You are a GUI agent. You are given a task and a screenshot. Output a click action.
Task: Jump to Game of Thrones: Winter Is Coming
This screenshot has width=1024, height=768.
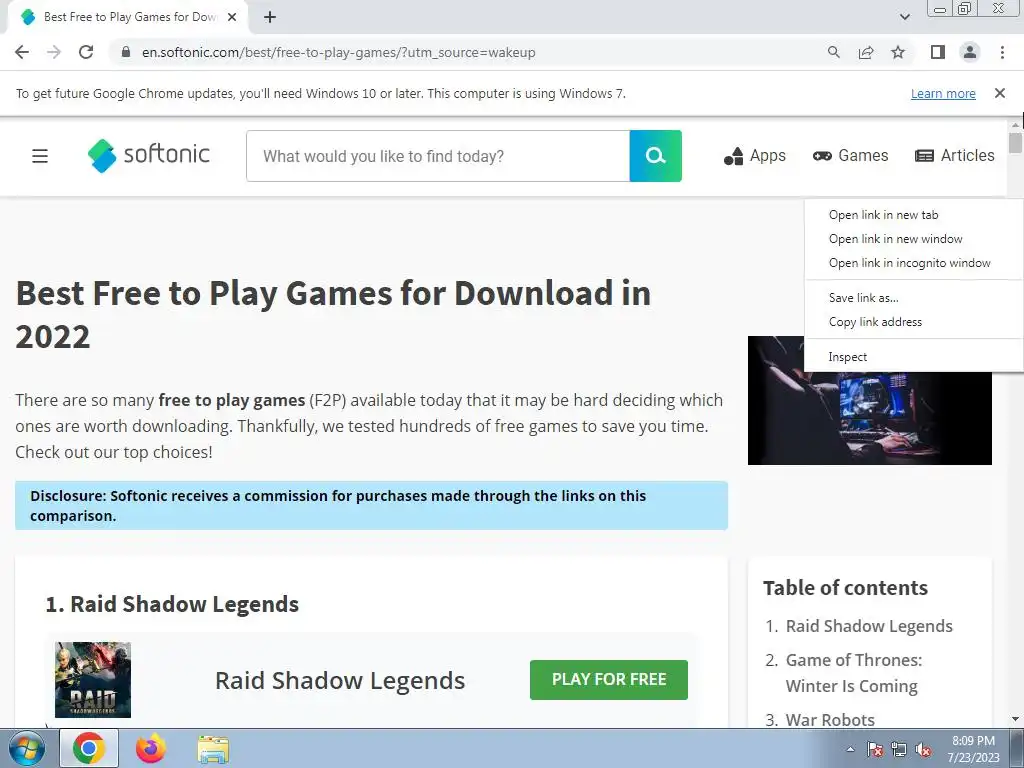click(x=854, y=673)
